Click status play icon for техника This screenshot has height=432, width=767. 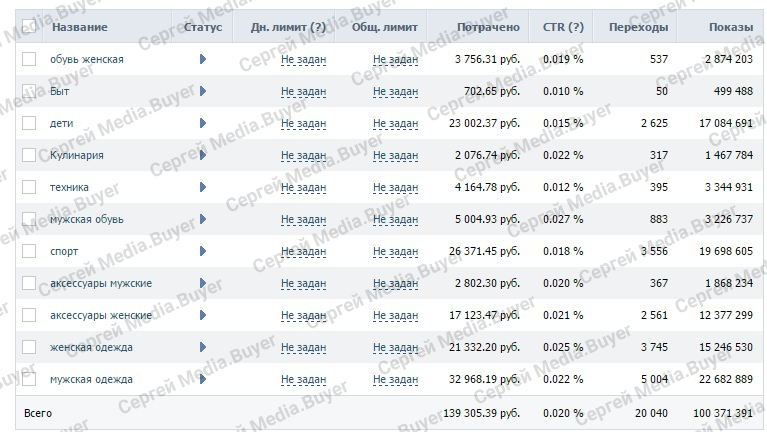(x=203, y=187)
